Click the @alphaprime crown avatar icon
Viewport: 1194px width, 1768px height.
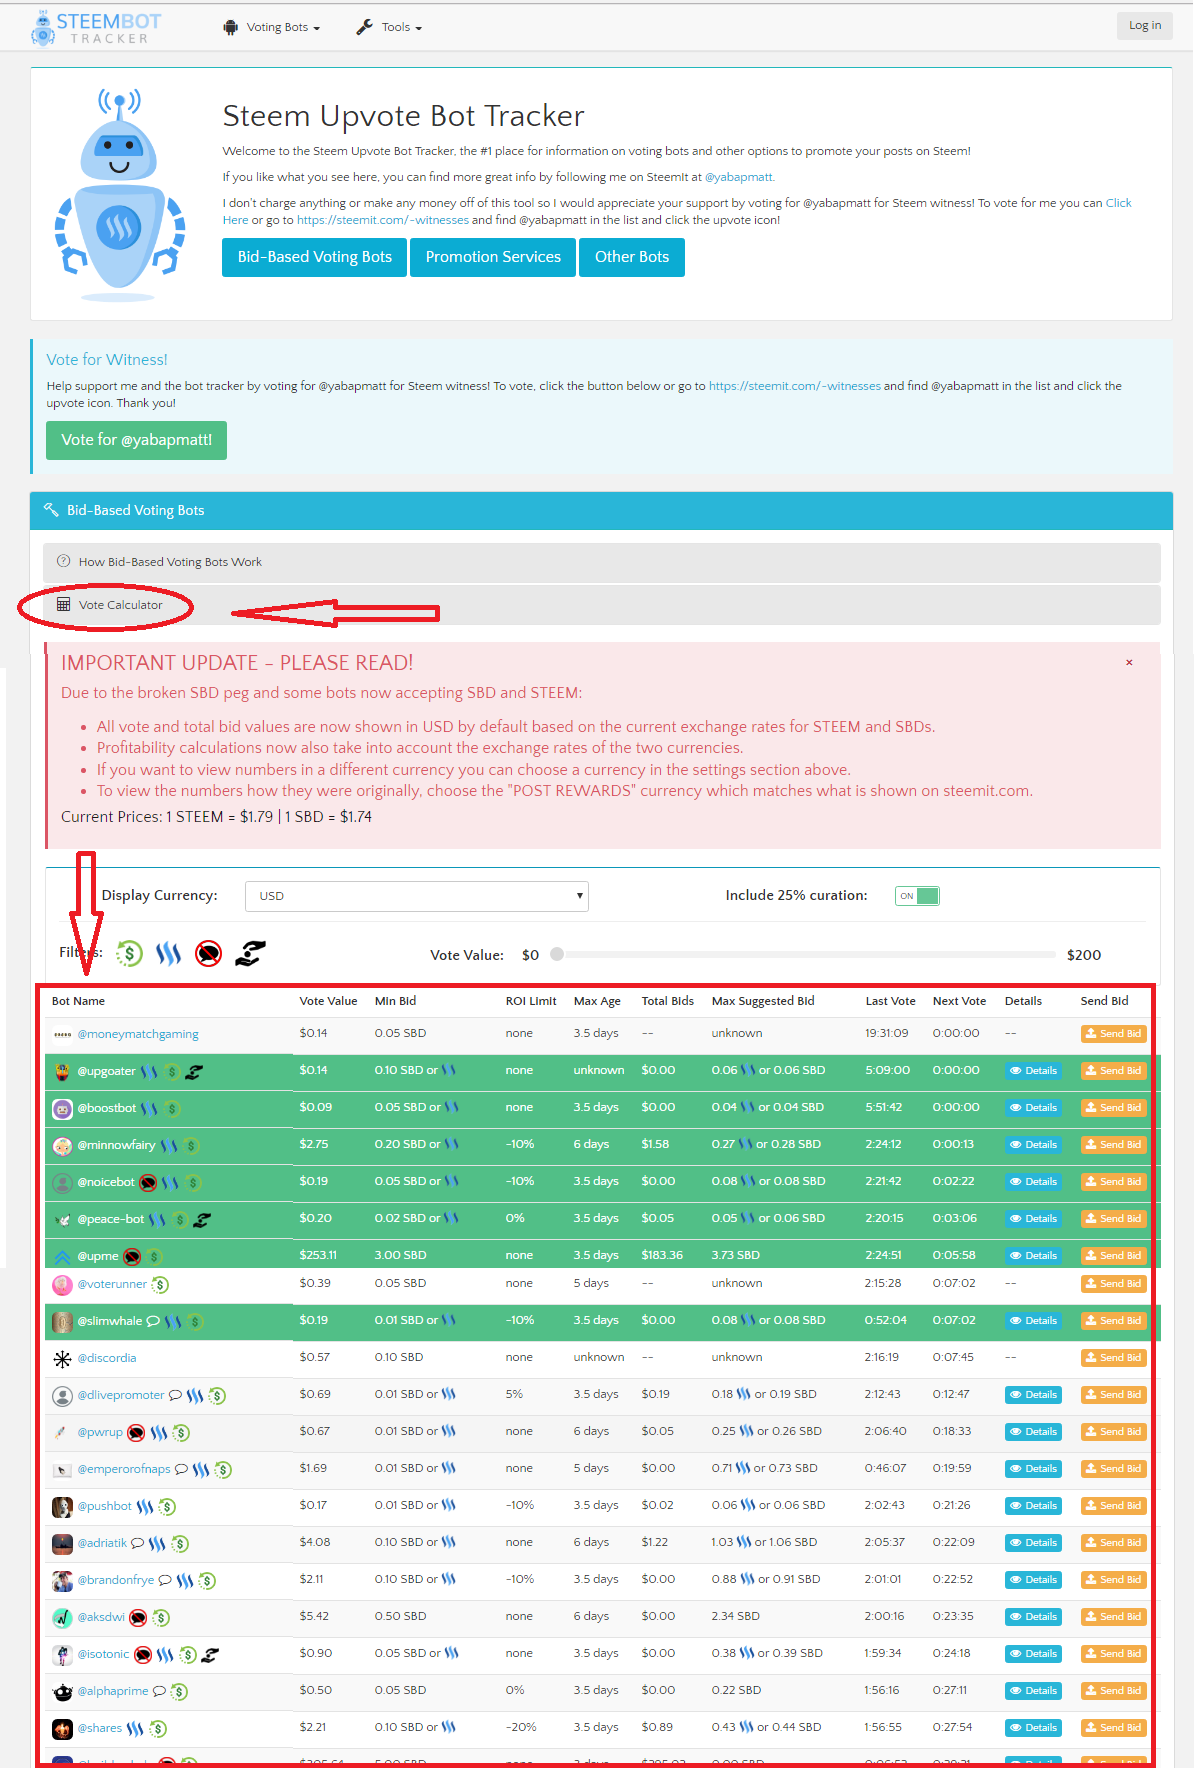pos(62,1692)
